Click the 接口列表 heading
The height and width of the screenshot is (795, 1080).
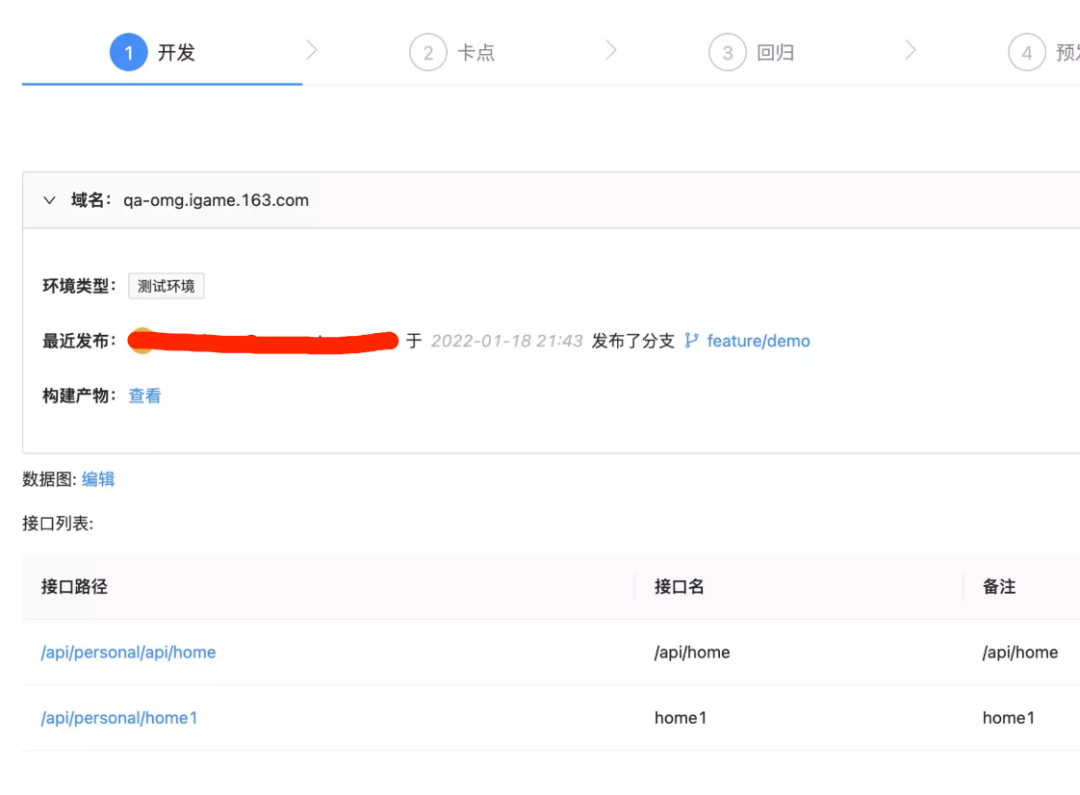(58, 524)
